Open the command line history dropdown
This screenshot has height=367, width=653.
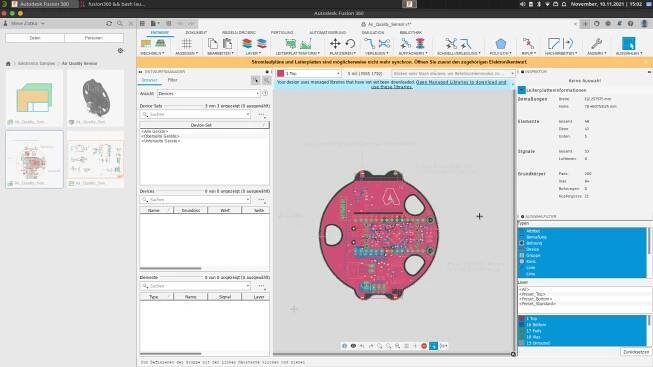(x=512, y=73)
